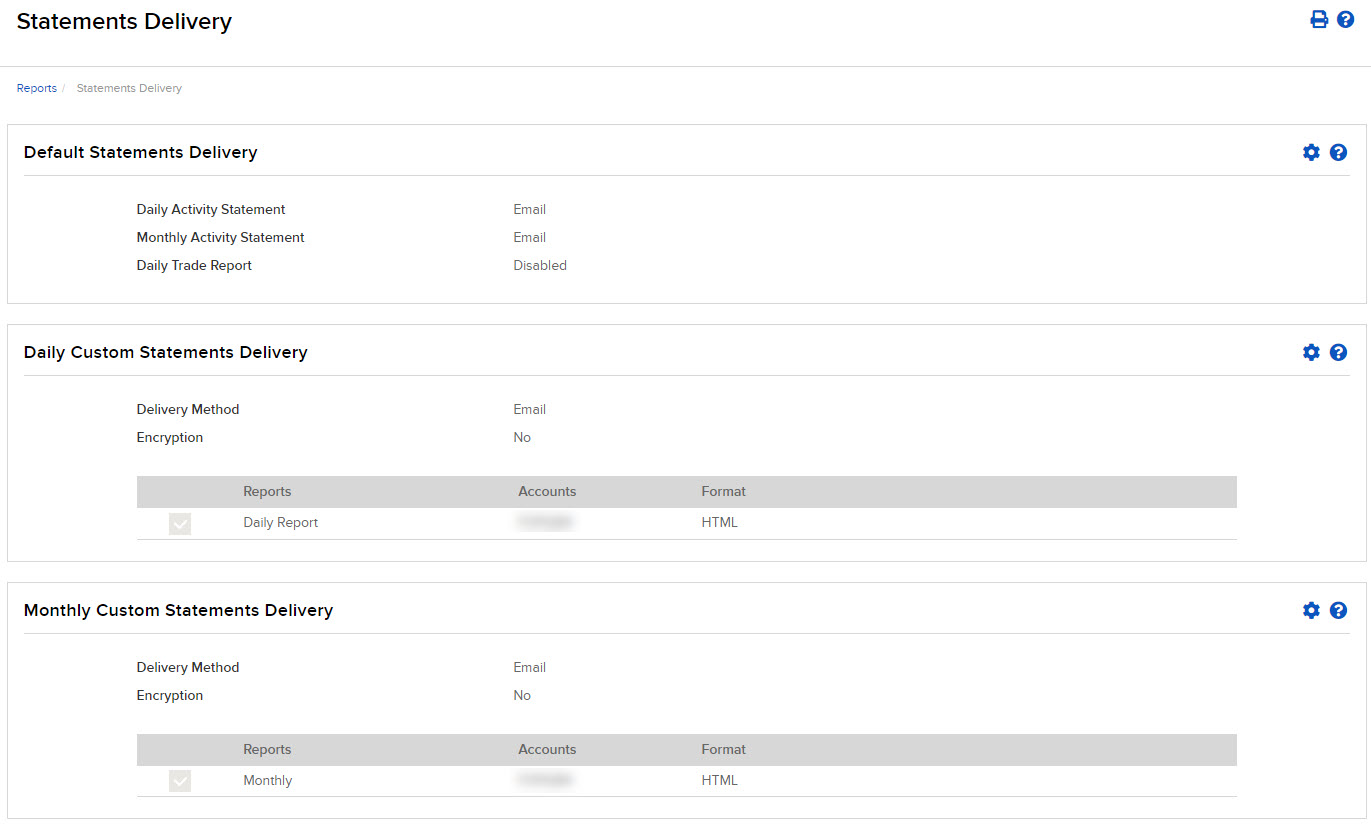Screen dimensions: 1371x824
Task: Click Accounts column header in daily table
Action: coord(547,491)
